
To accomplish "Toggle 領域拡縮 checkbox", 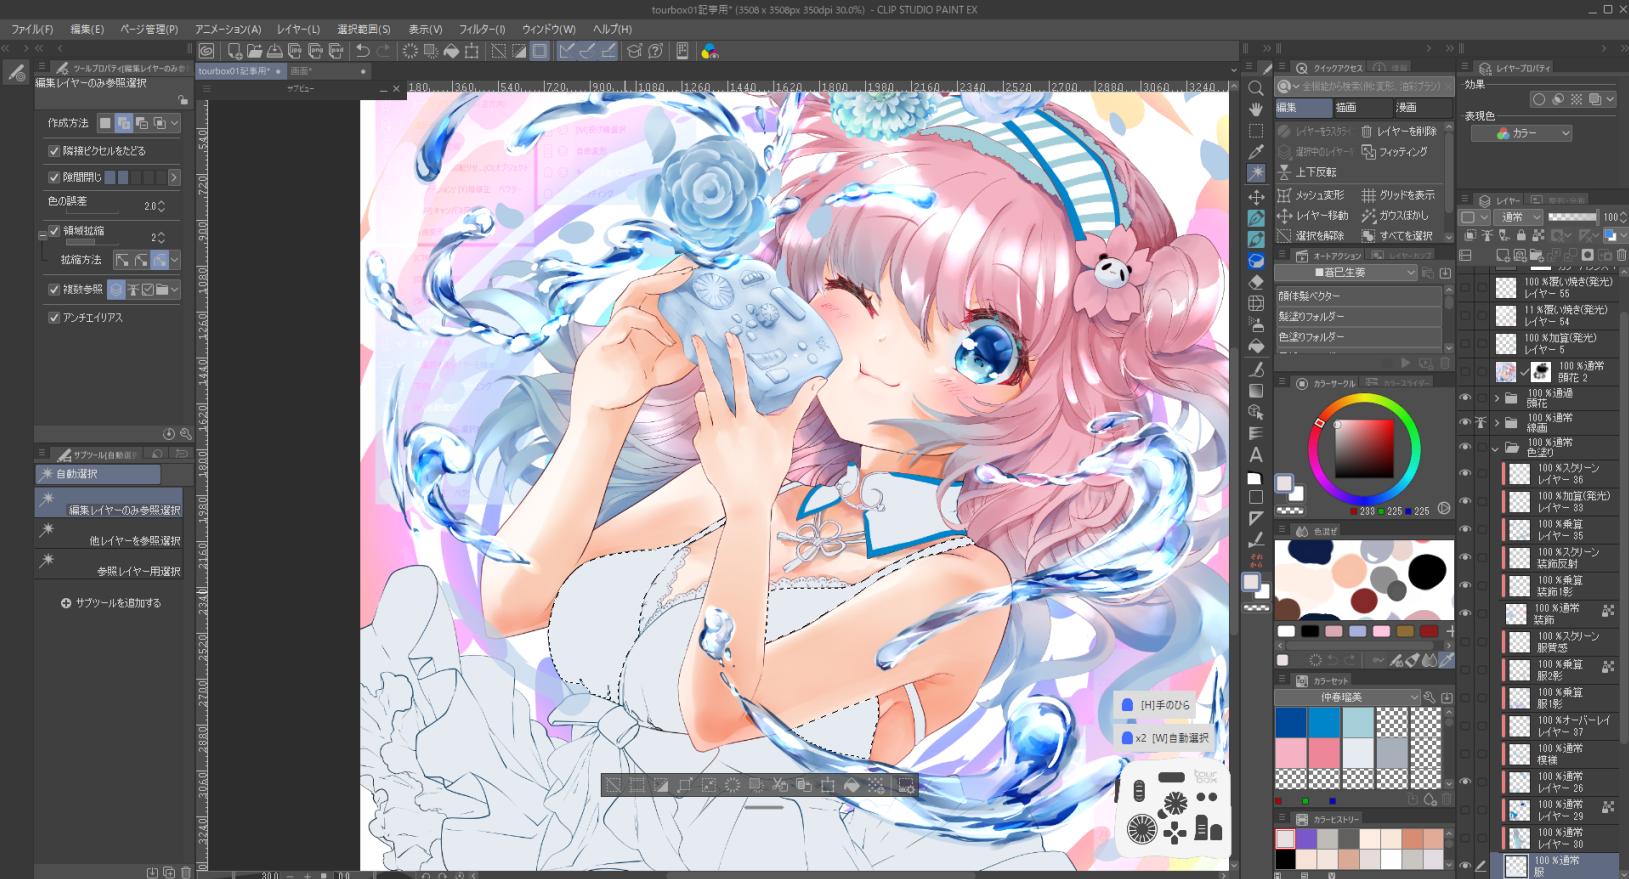I will pos(54,230).
